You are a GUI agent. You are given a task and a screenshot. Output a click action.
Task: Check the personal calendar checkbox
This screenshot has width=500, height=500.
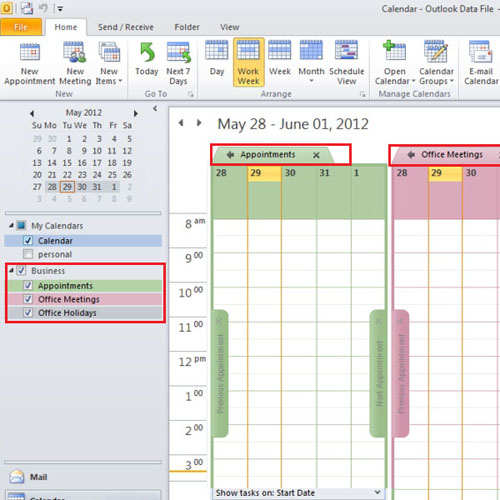pyautogui.click(x=28, y=254)
